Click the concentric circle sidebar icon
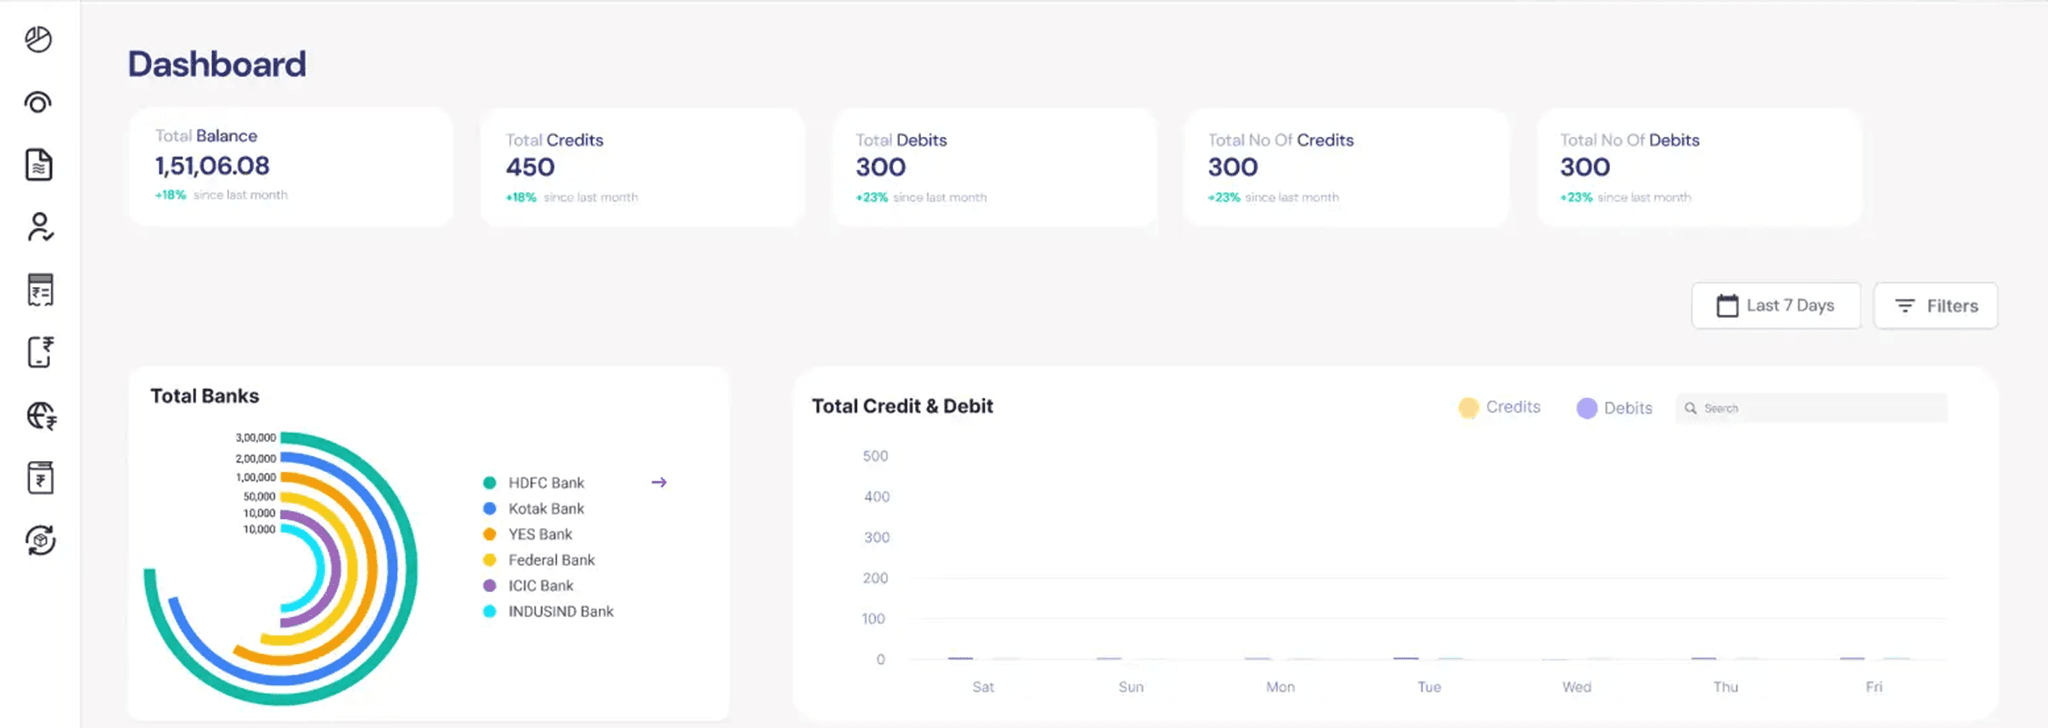 coord(39,103)
